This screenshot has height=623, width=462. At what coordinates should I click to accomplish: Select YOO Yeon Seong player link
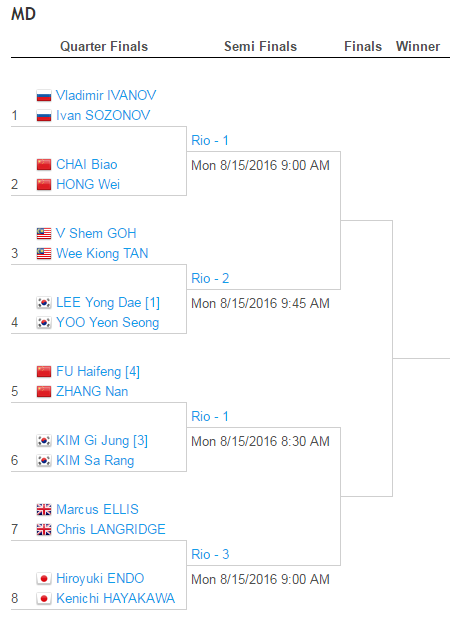click(x=107, y=322)
